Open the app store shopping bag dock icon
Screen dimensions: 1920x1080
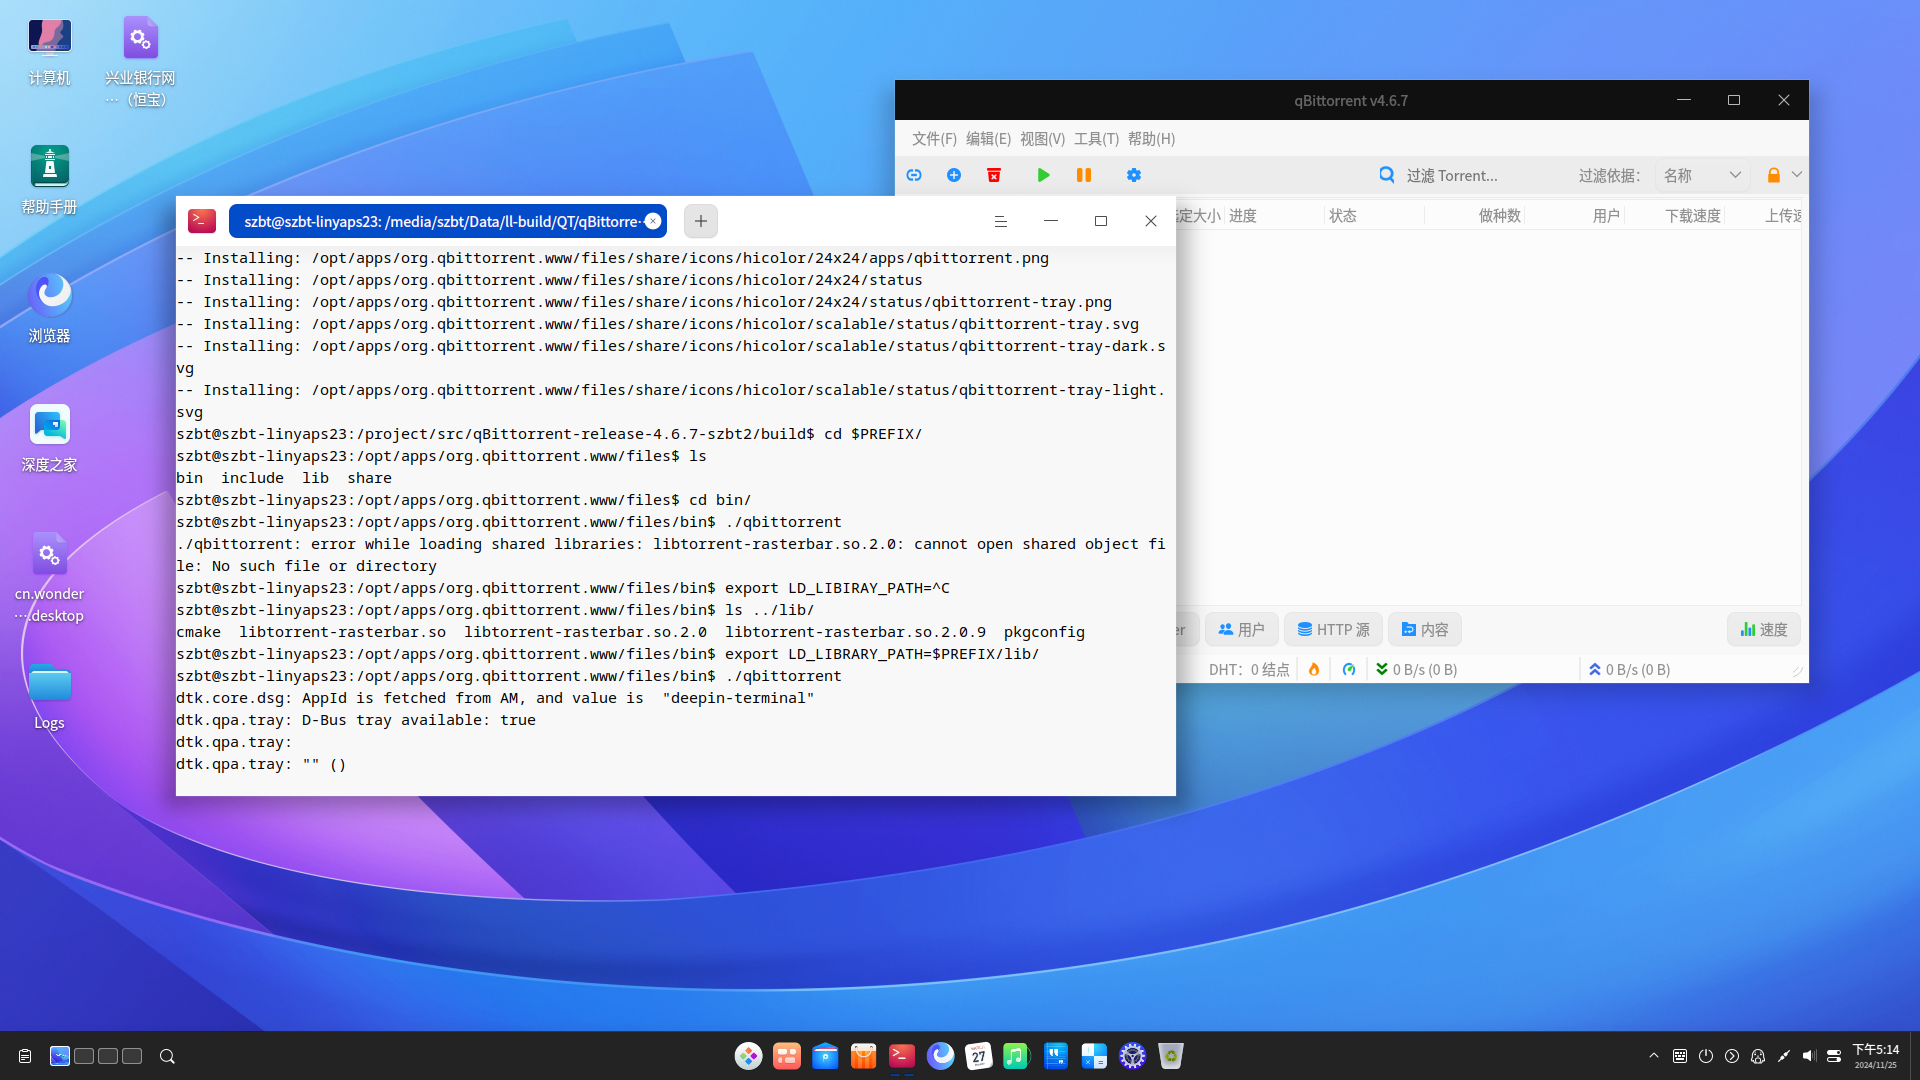point(863,1056)
